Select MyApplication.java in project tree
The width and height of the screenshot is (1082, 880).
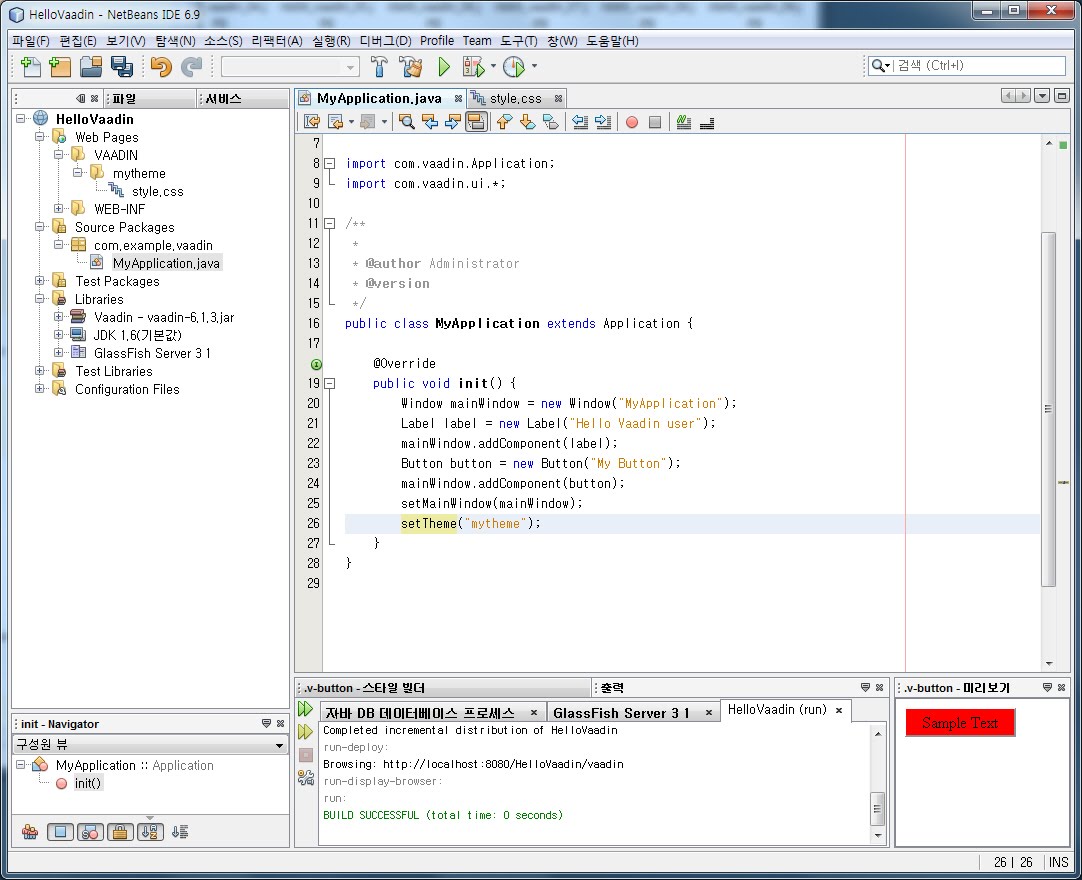[166, 263]
